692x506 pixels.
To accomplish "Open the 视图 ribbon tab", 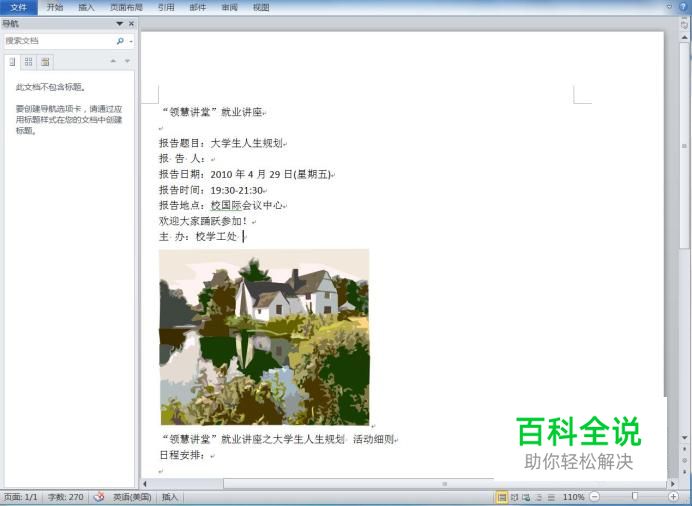I will click(x=261, y=7).
